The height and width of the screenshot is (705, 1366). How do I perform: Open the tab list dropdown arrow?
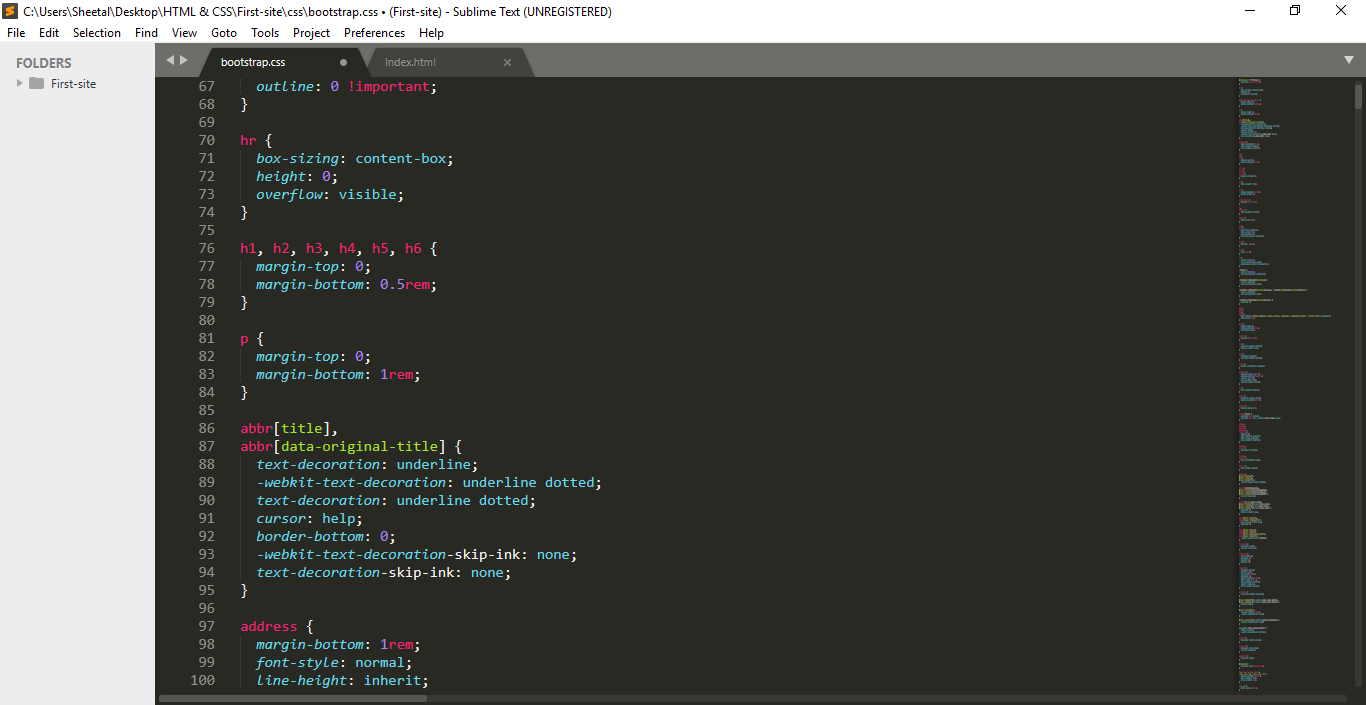[x=1348, y=60]
